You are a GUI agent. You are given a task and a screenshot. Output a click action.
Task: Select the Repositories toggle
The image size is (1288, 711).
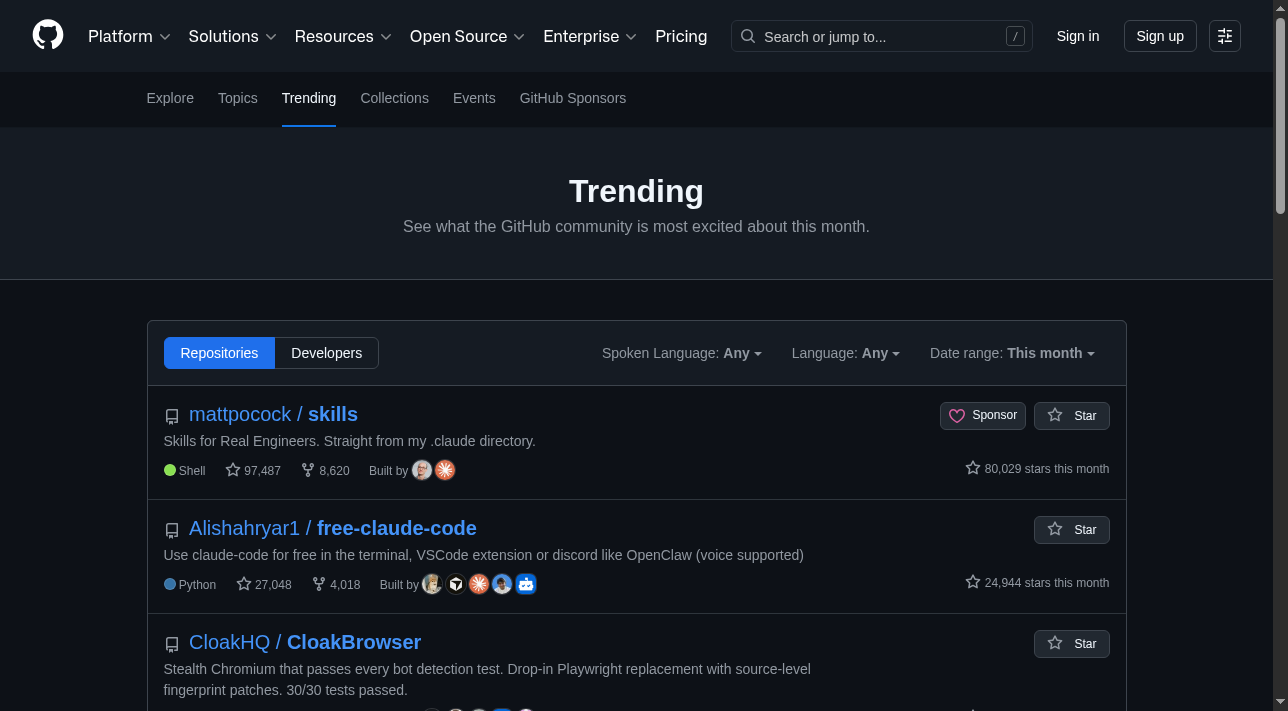[x=219, y=353]
